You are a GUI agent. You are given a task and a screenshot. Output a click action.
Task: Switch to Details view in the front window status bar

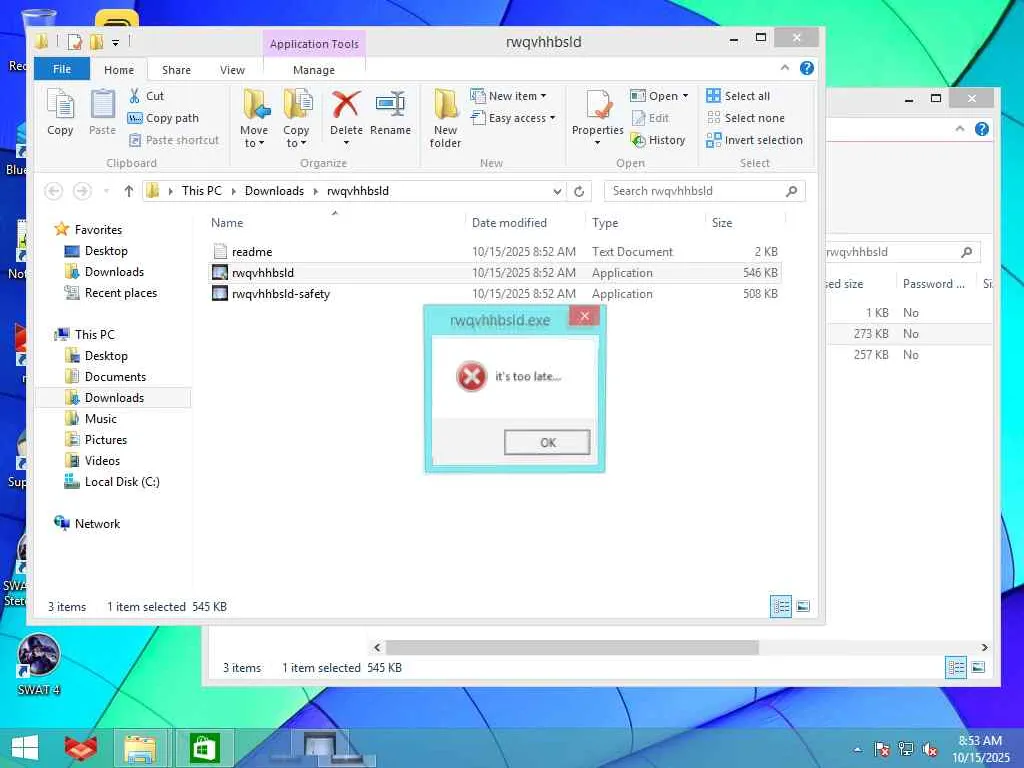(x=781, y=607)
